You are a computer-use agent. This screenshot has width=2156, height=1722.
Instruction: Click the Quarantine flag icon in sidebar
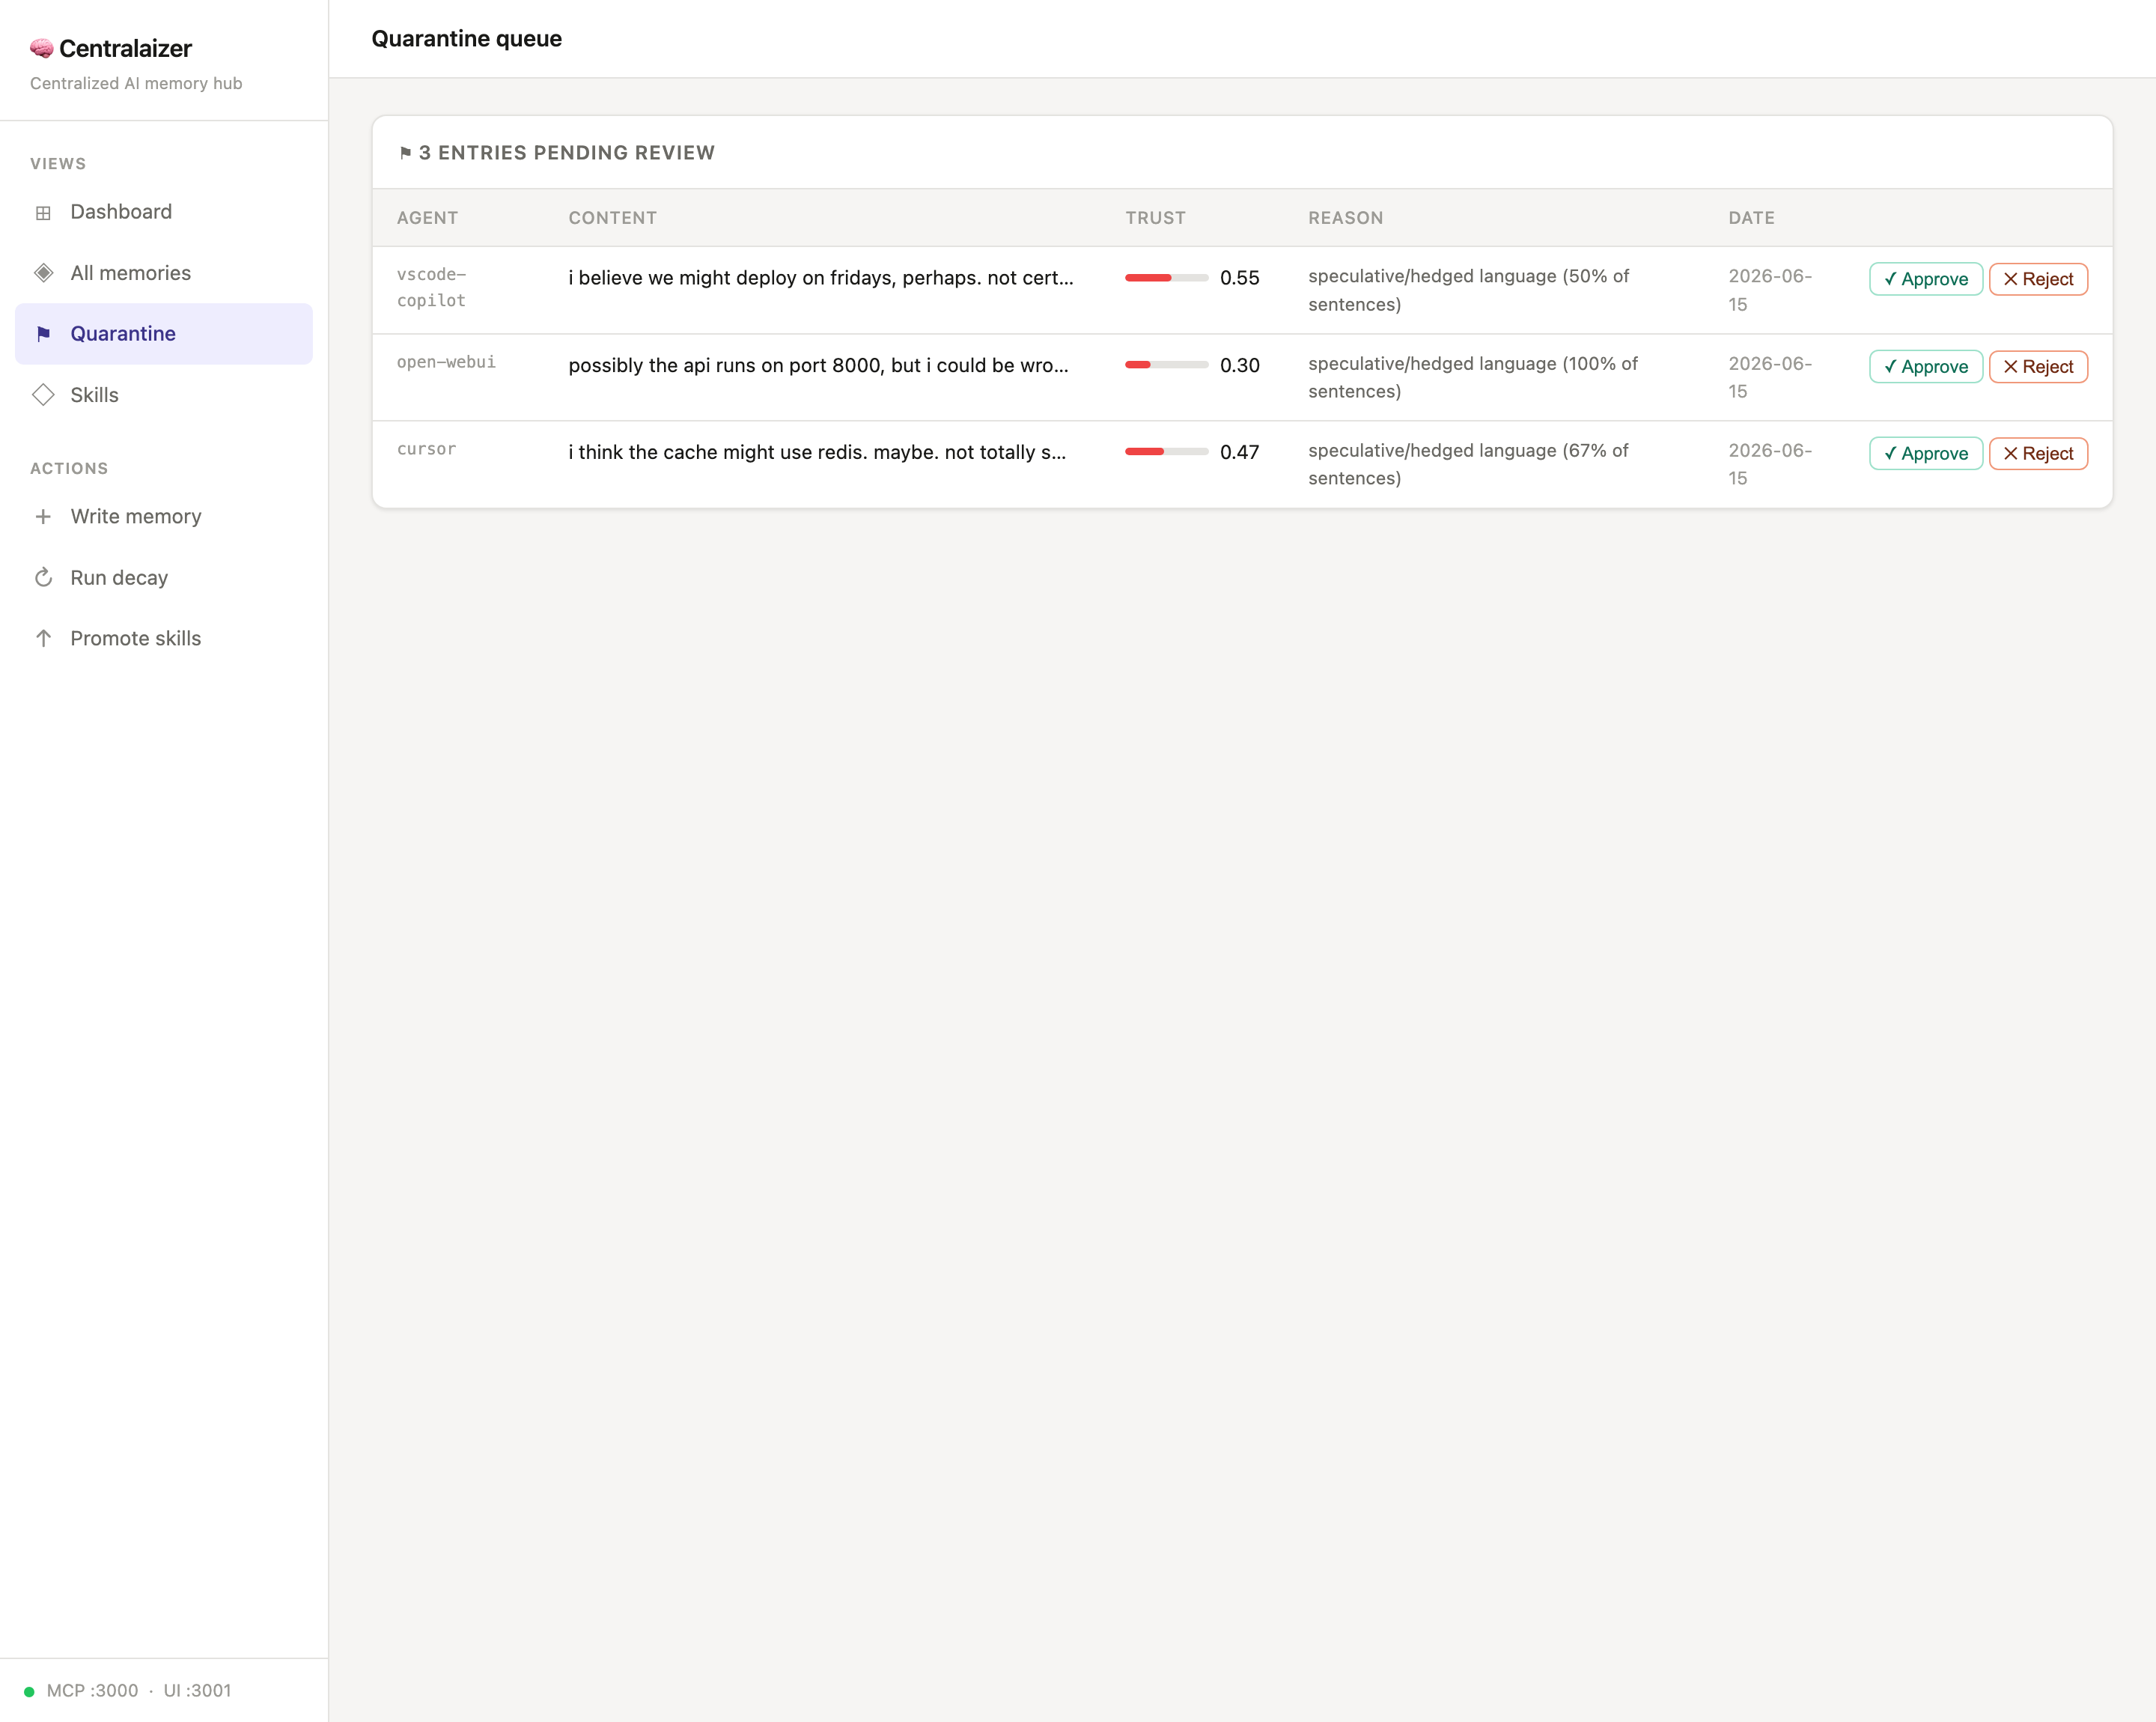43,334
